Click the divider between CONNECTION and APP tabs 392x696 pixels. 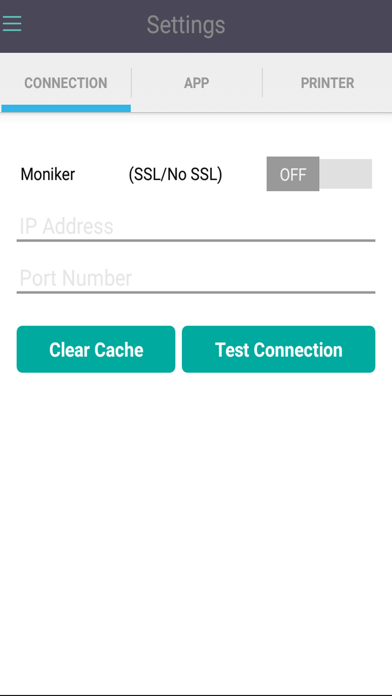click(x=131, y=83)
